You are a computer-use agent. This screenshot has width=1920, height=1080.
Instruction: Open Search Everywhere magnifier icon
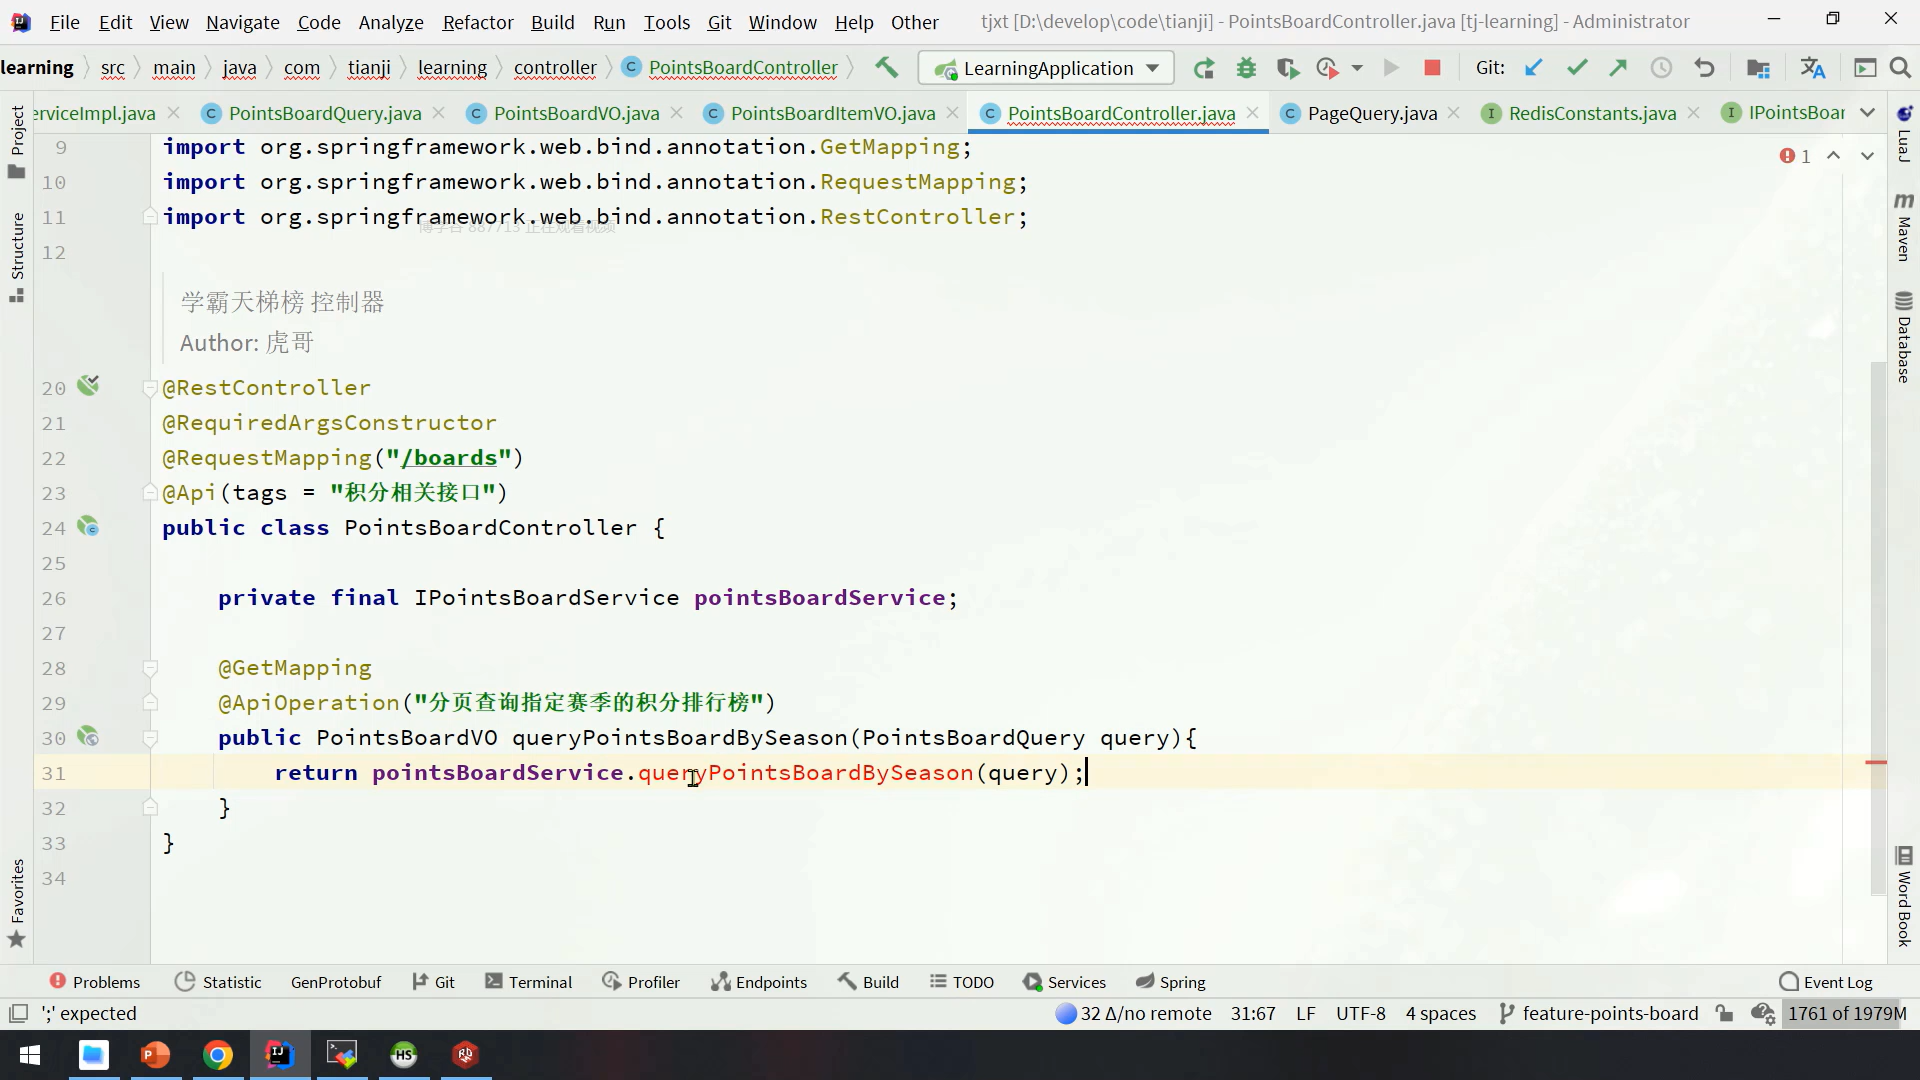point(1900,68)
